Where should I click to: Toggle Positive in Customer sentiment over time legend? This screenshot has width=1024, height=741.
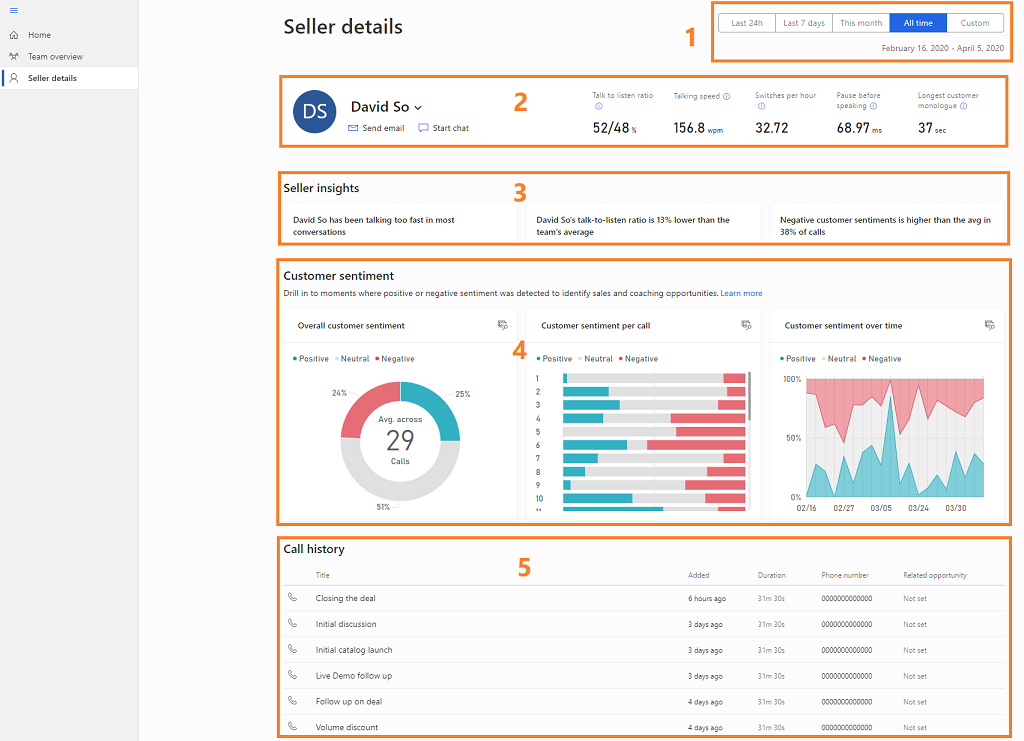click(801, 358)
